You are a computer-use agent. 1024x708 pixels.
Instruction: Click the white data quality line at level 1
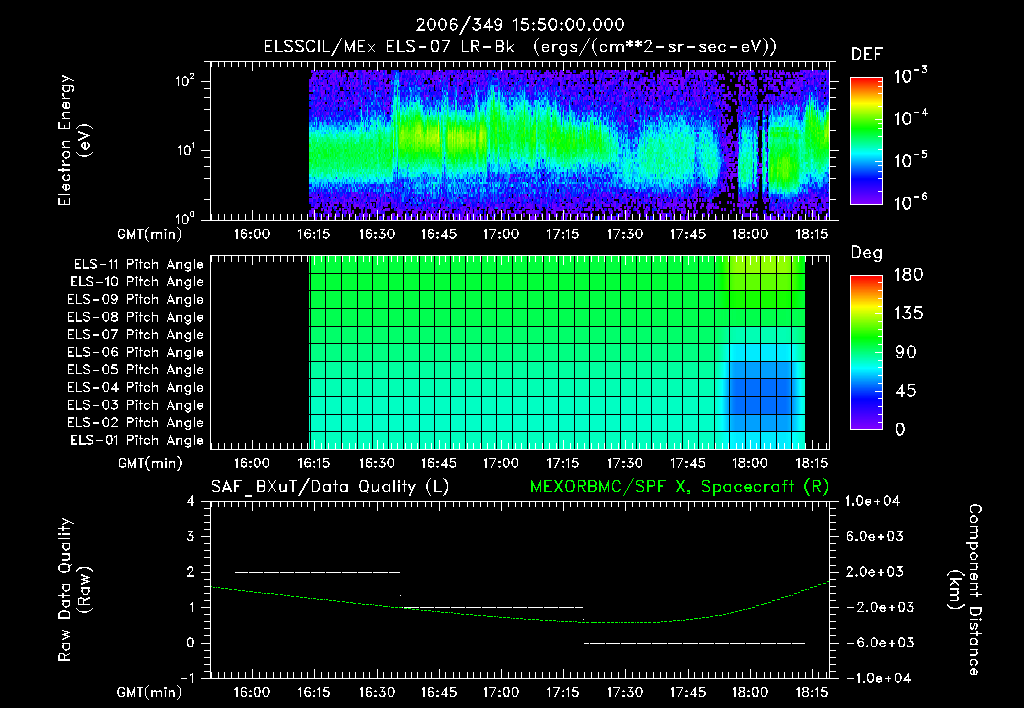pyautogui.click(x=493, y=607)
